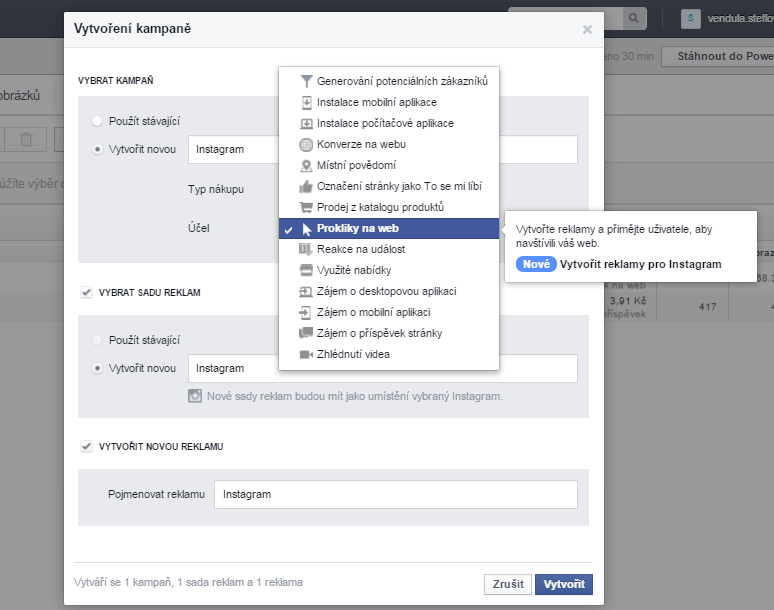Click the search magnifier icon in top bar
774x610 pixels.
click(x=634, y=19)
